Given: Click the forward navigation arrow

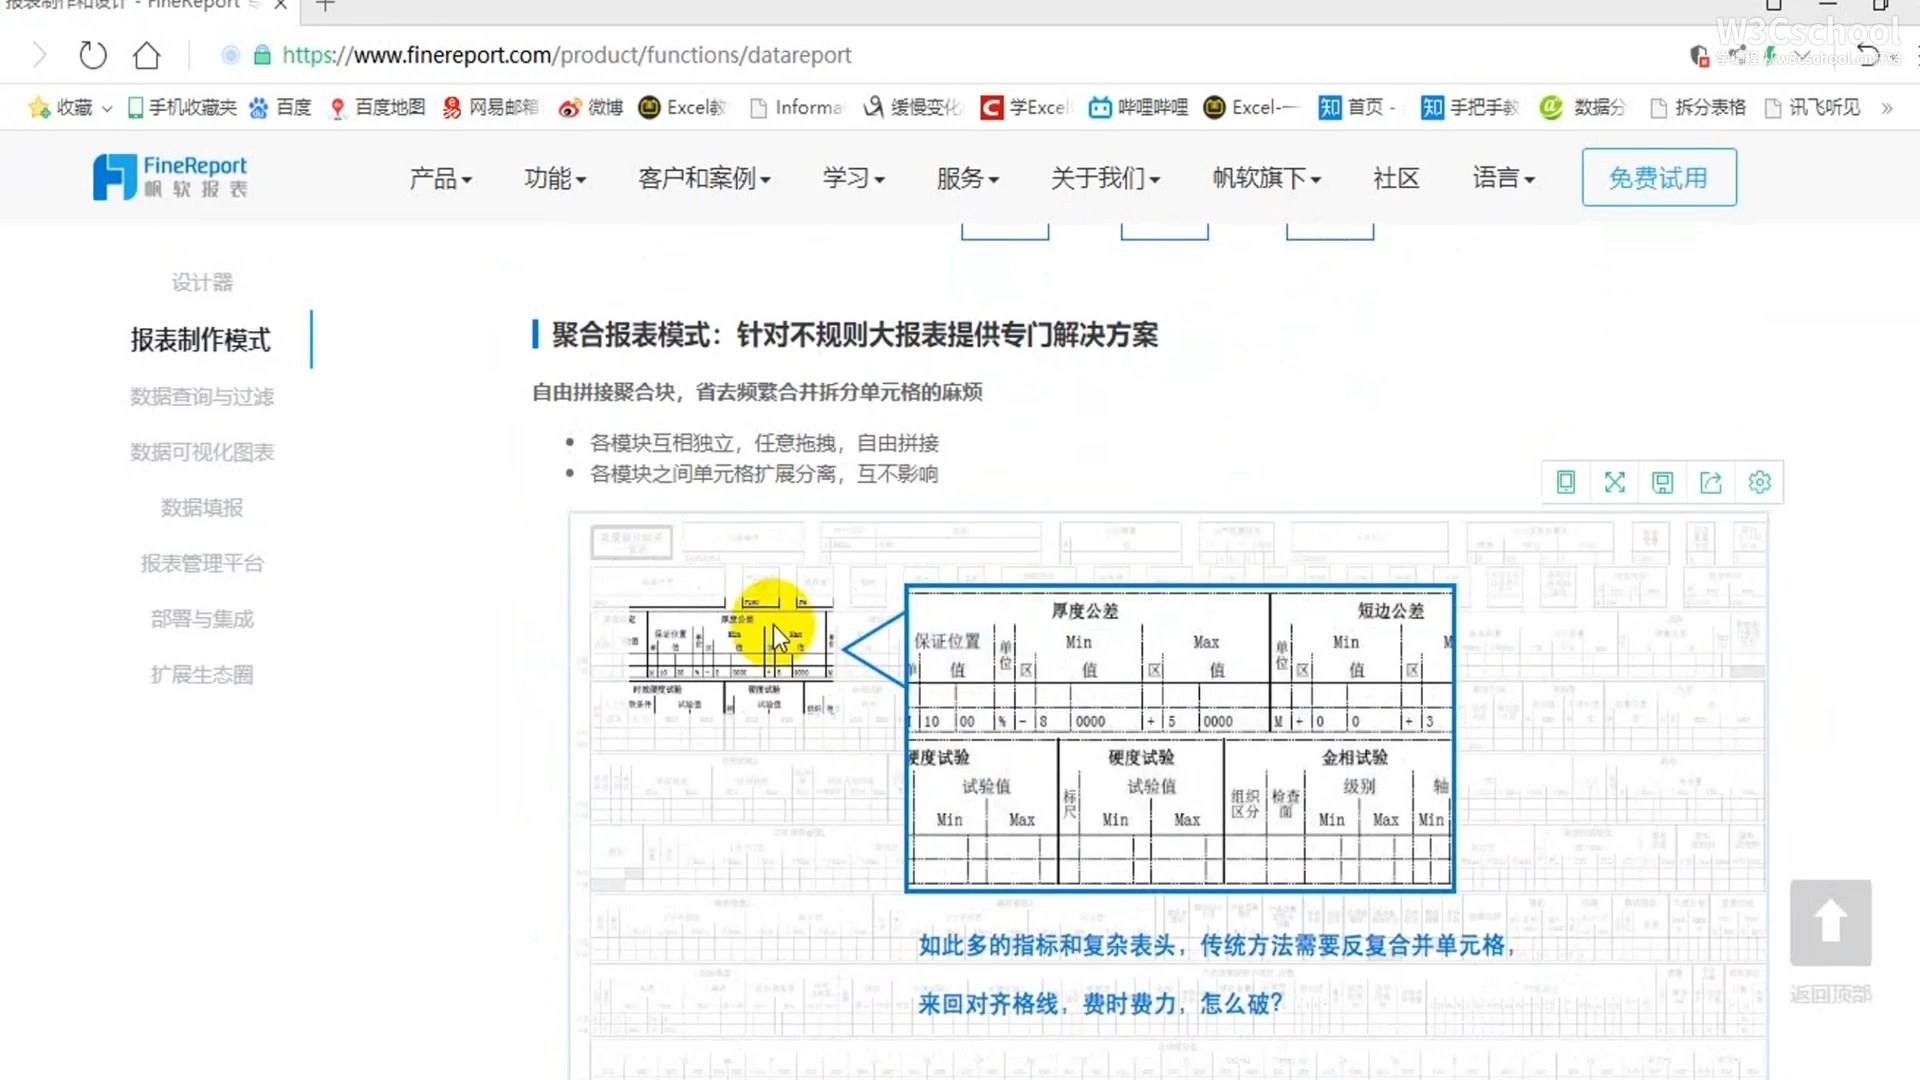Looking at the screenshot, I should pyautogui.click(x=39, y=55).
